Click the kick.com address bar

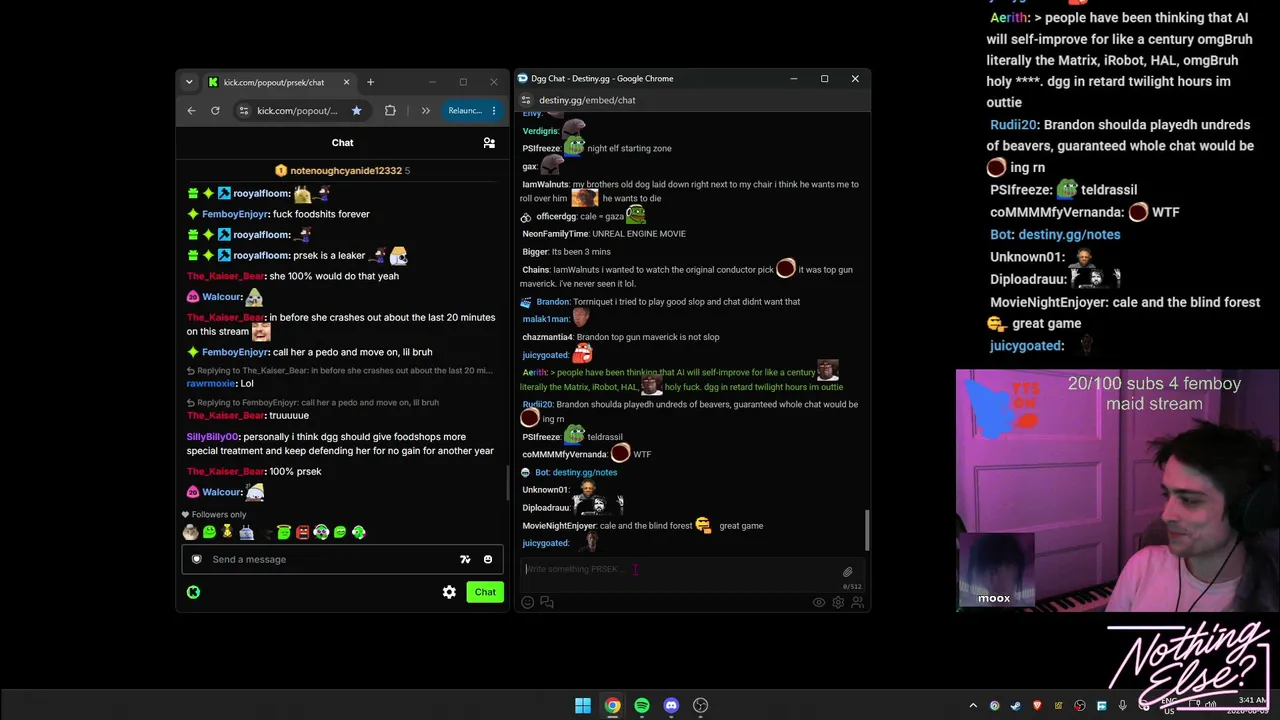click(300, 110)
